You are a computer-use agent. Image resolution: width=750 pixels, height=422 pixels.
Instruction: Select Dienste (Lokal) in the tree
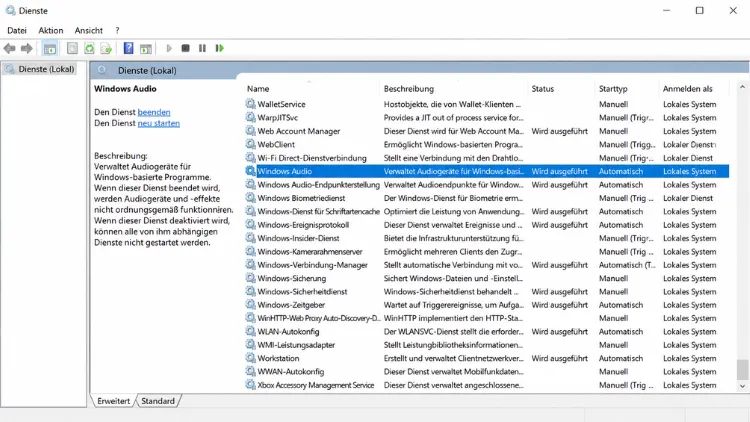point(46,69)
